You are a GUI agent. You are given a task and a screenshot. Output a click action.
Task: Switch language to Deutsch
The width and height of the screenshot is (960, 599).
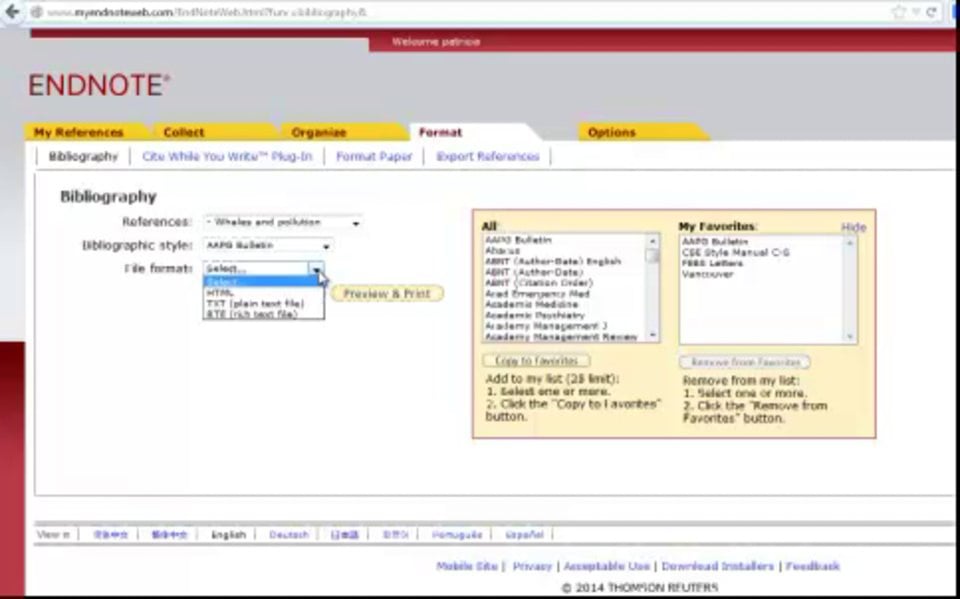pos(289,535)
